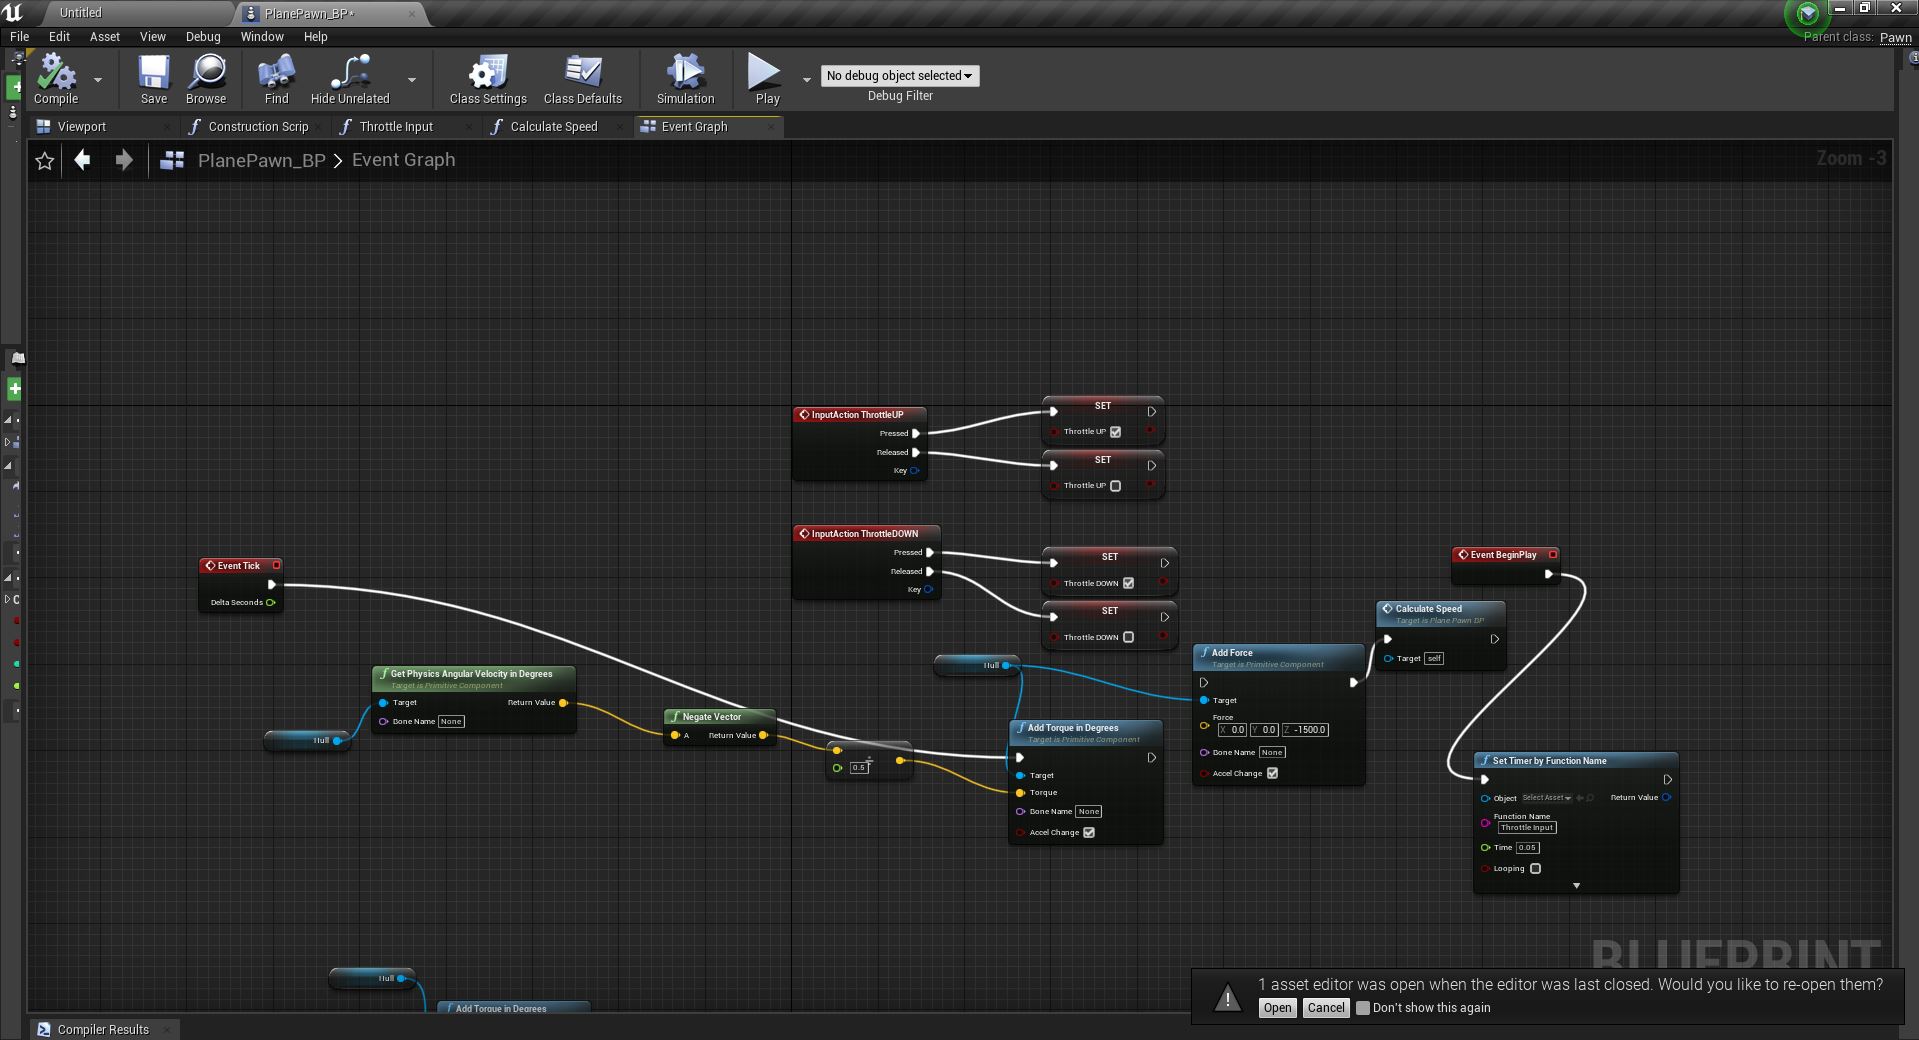Open the Asset menu
The image size is (1919, 1040).
[104, 36]
